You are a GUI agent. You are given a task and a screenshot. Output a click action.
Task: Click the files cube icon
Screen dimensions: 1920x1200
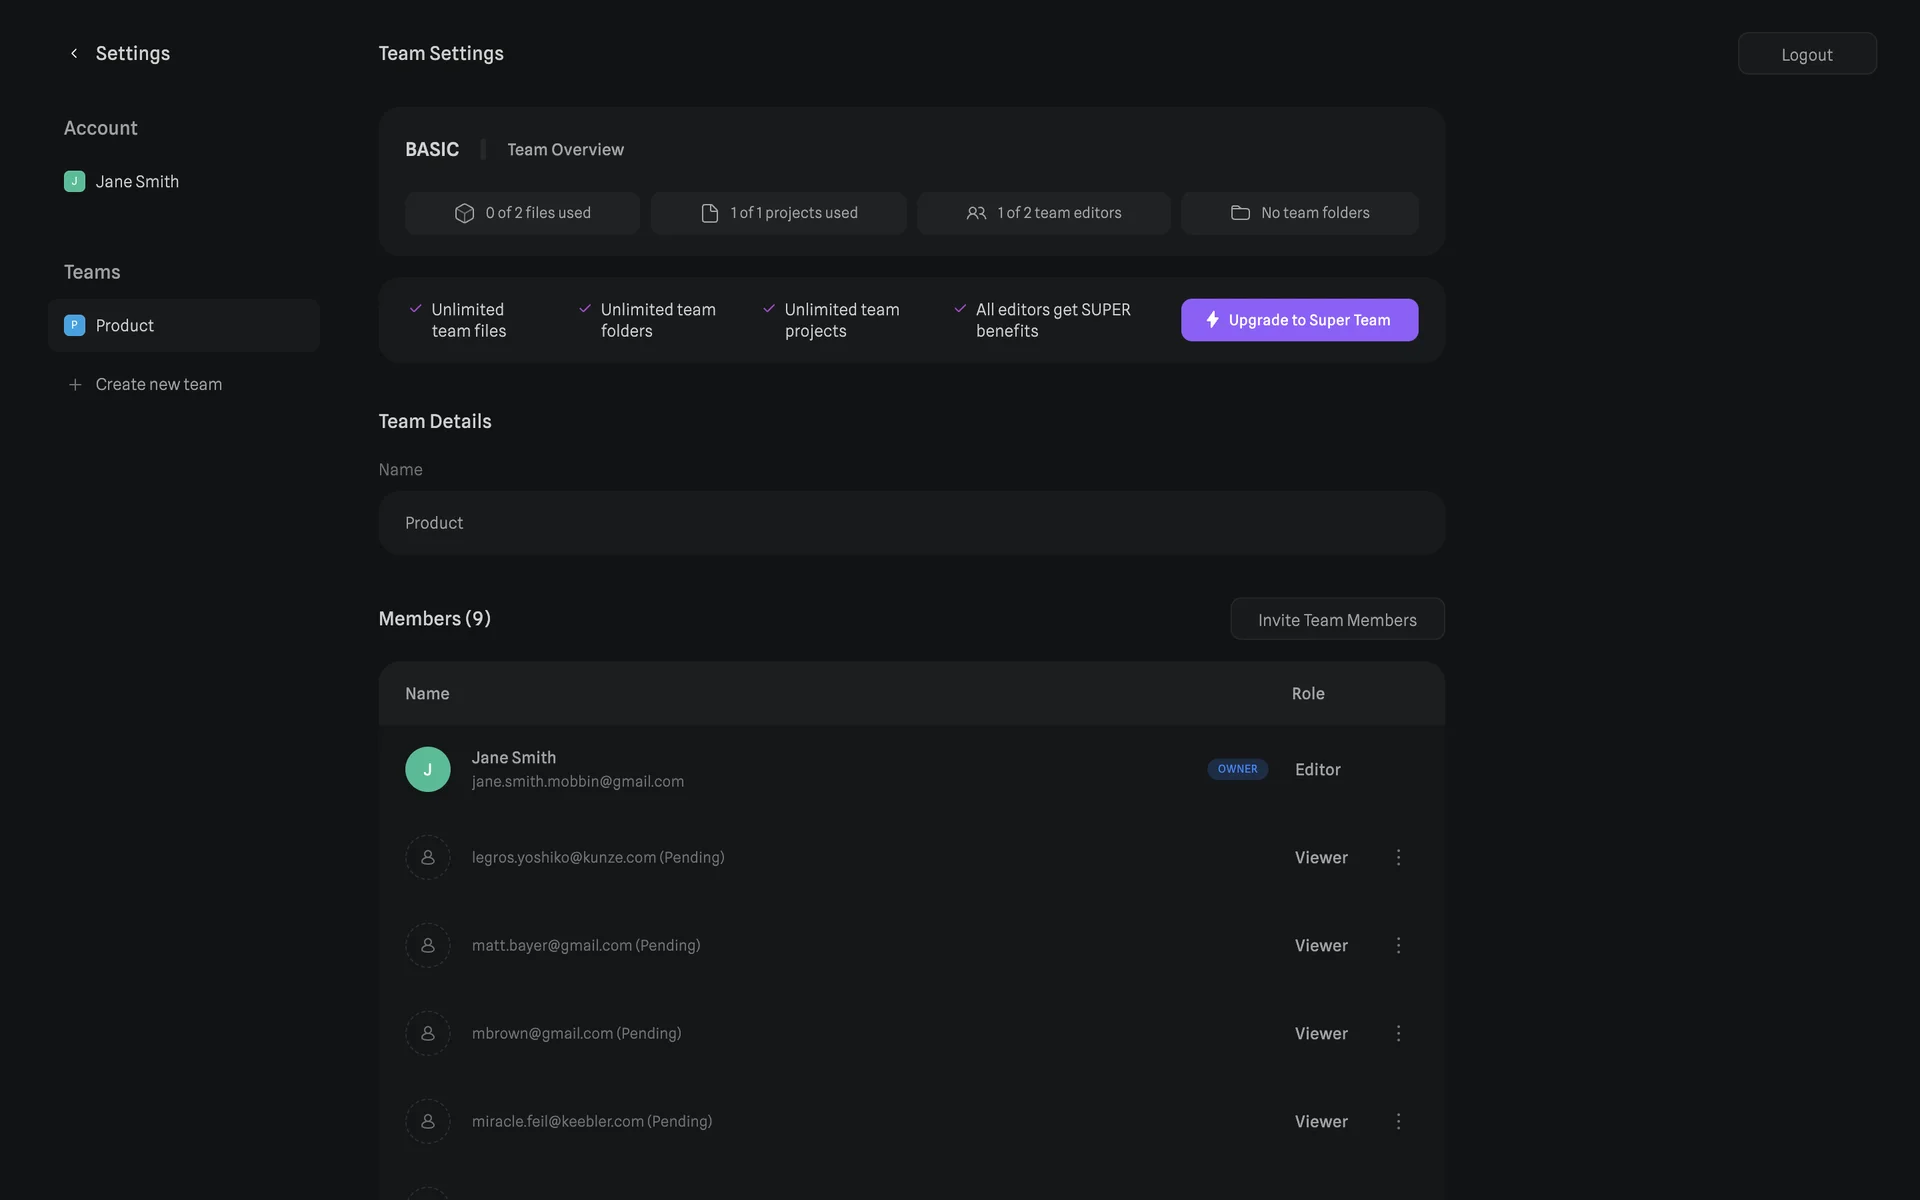464,213
